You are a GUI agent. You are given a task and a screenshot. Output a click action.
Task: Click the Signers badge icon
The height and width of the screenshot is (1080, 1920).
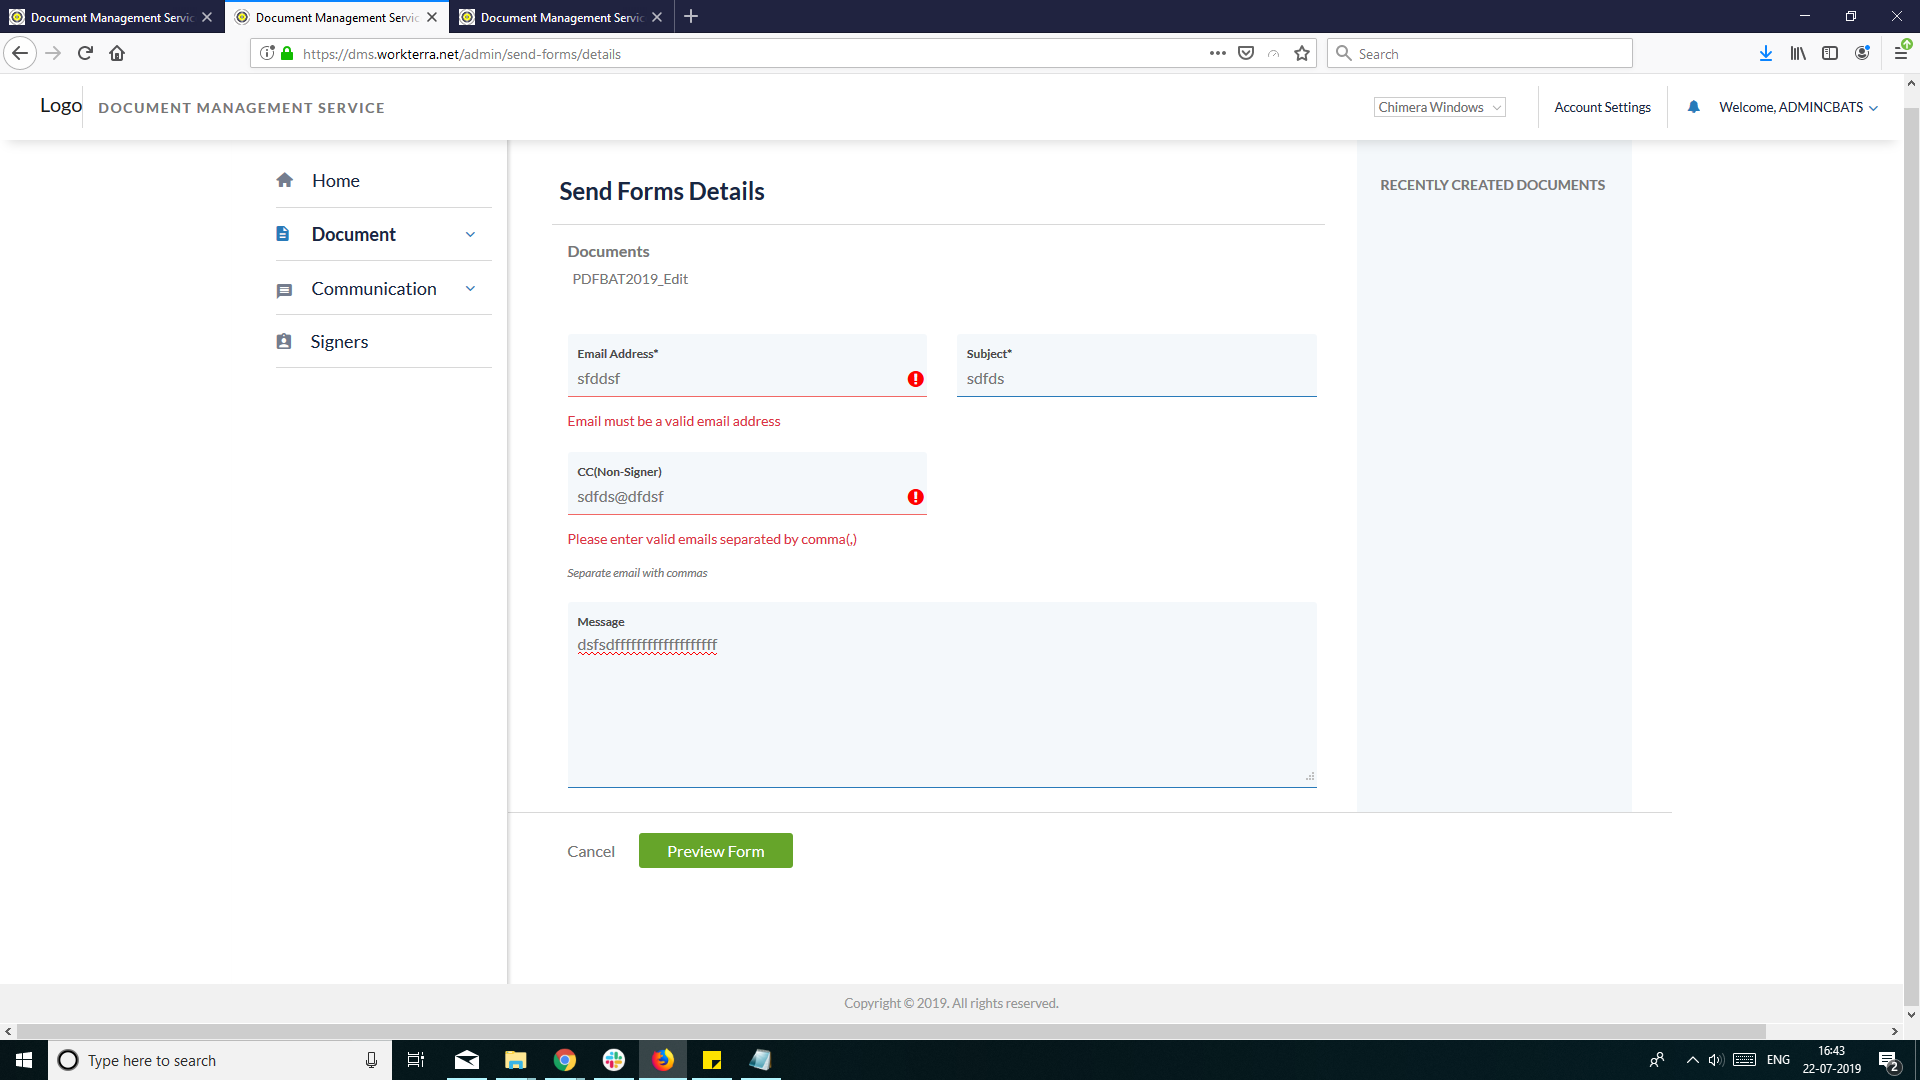pyautogui.click(x=284, y=342)
